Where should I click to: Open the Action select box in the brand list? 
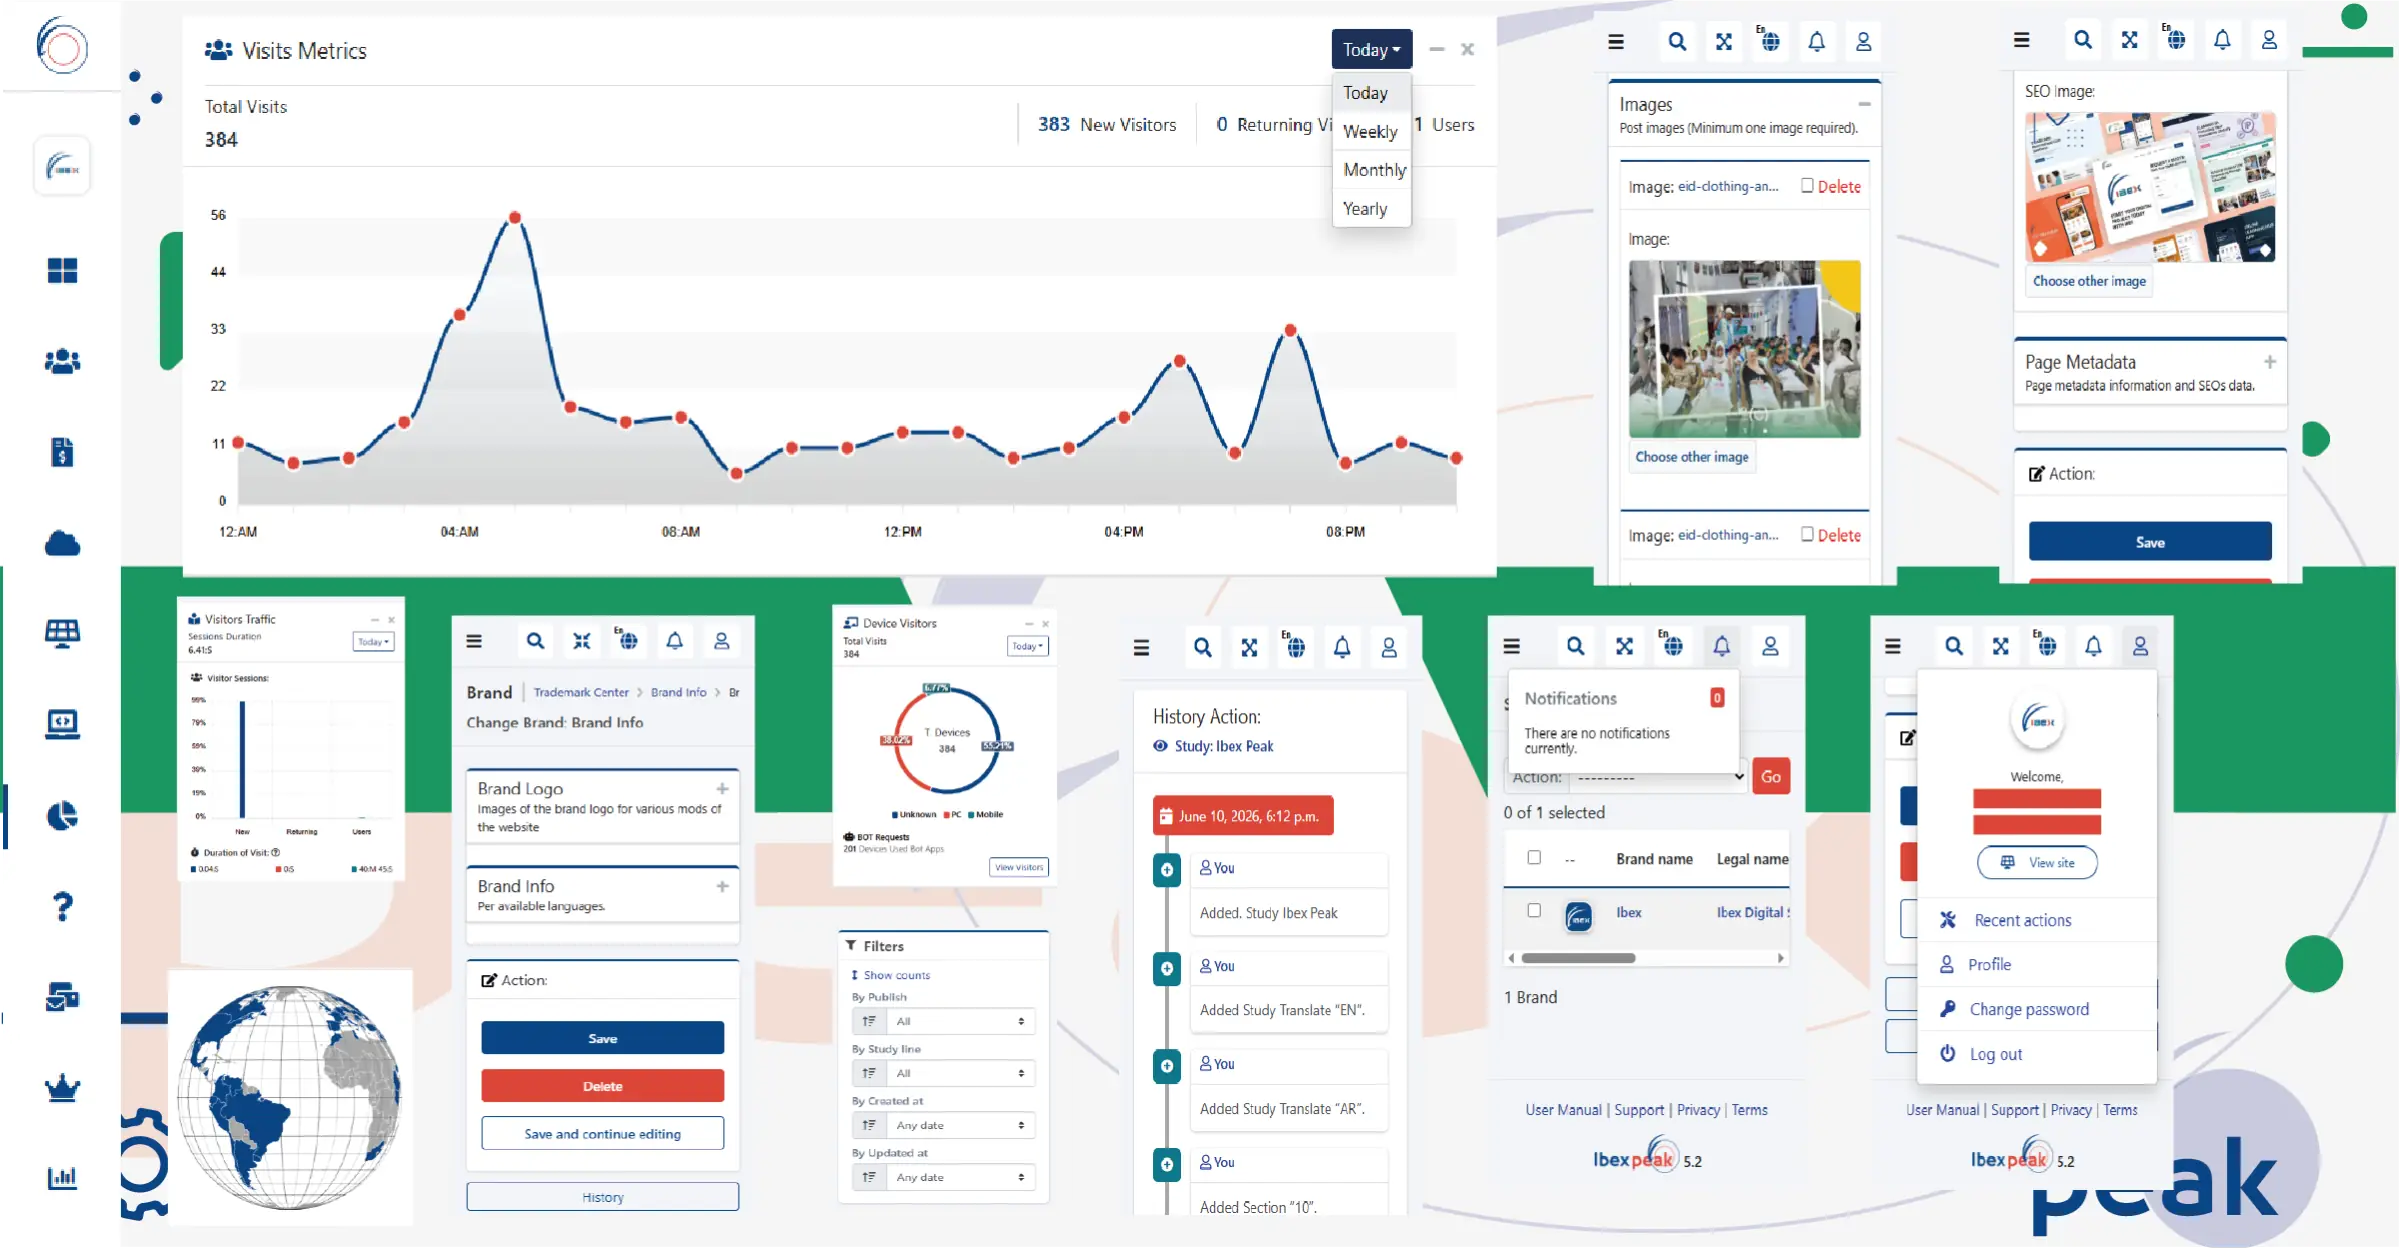[x=1658, y=777]
